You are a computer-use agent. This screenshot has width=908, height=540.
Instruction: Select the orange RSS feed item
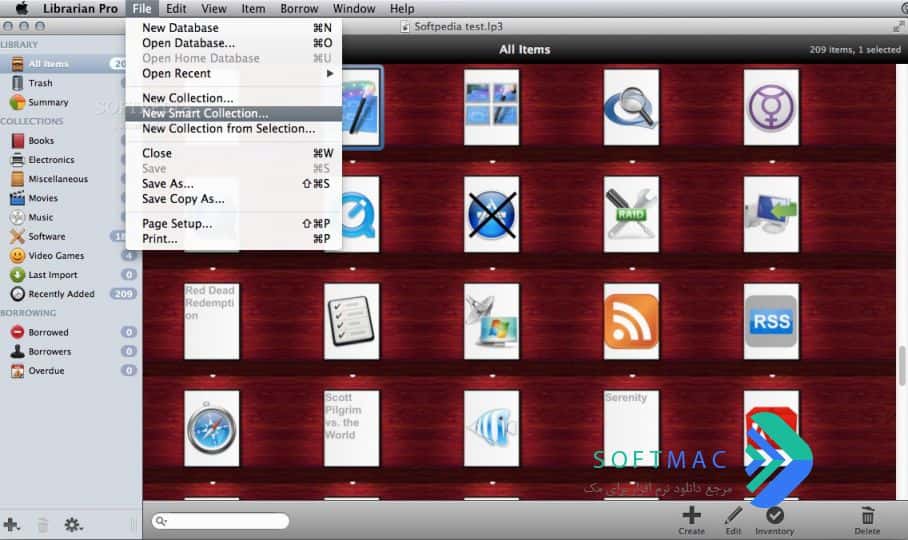tap(631, 321)
